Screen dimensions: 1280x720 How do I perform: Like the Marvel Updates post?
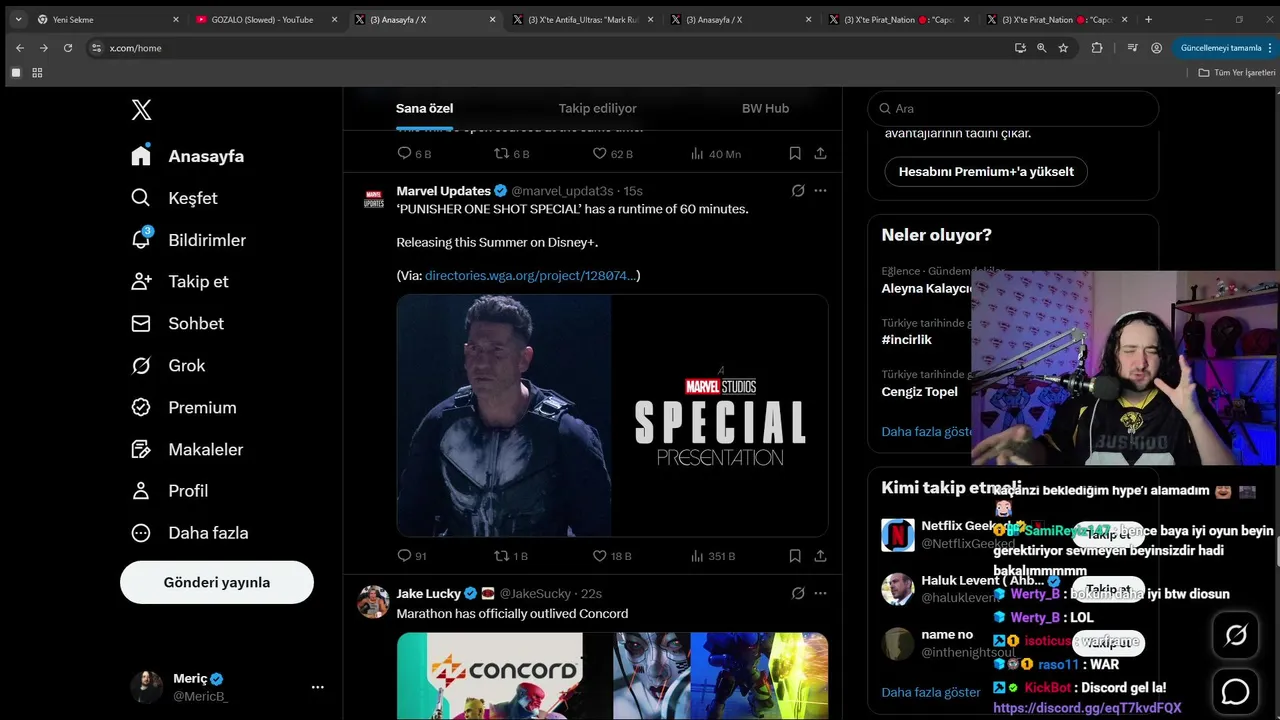[612, 556]
